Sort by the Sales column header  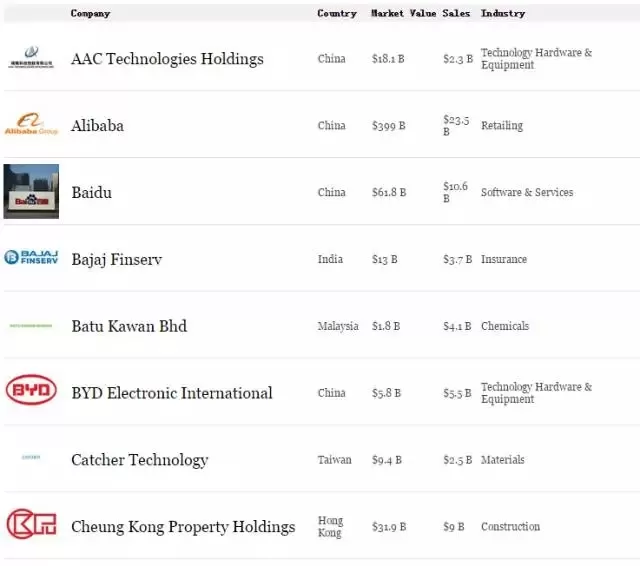click(x=456, y=13)
